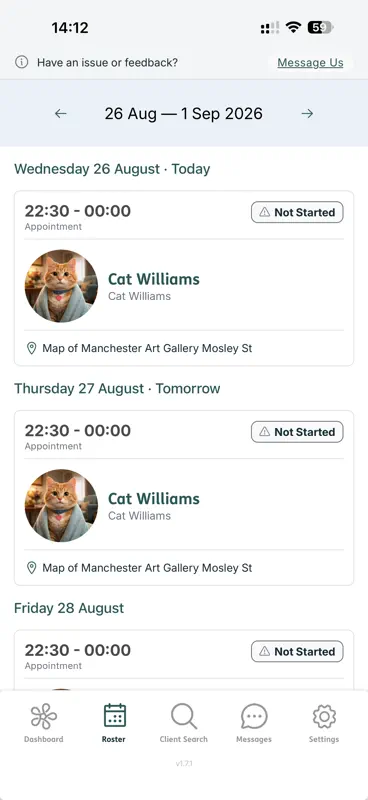The height and width of the screenshot is (800, 368).
Task: Advance to next week with right arrow
Action: pyautogui.click(x=307, y=113)
